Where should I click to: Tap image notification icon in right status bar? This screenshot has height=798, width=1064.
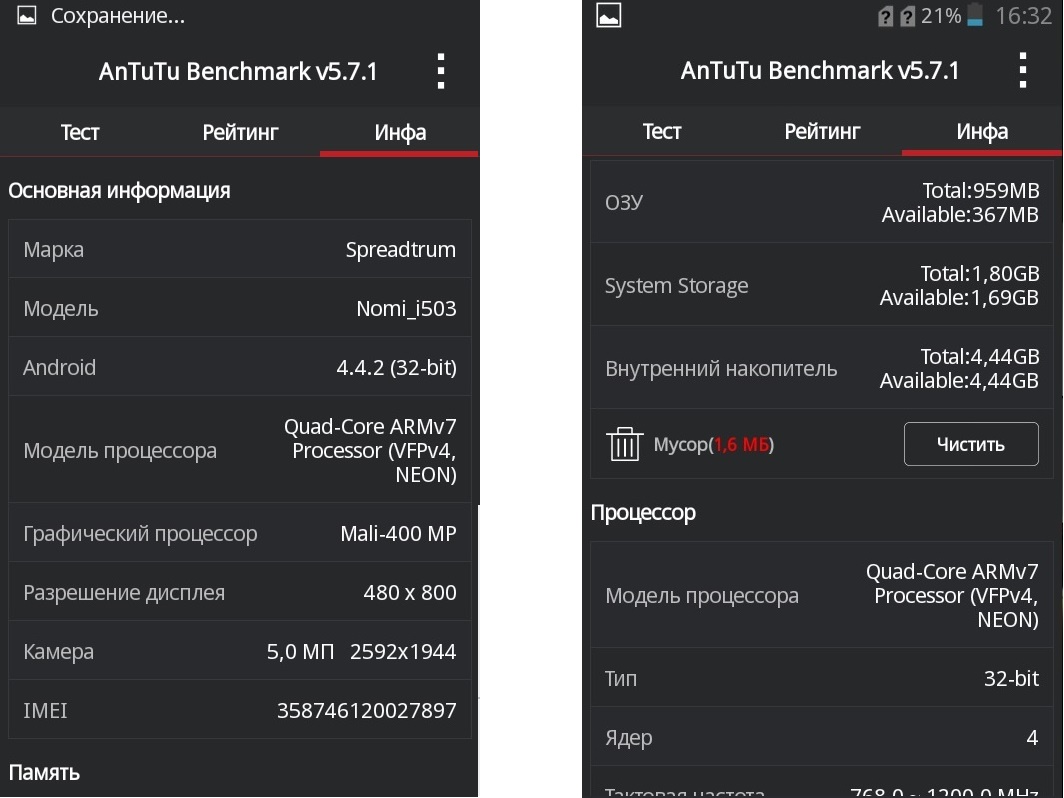609,15
